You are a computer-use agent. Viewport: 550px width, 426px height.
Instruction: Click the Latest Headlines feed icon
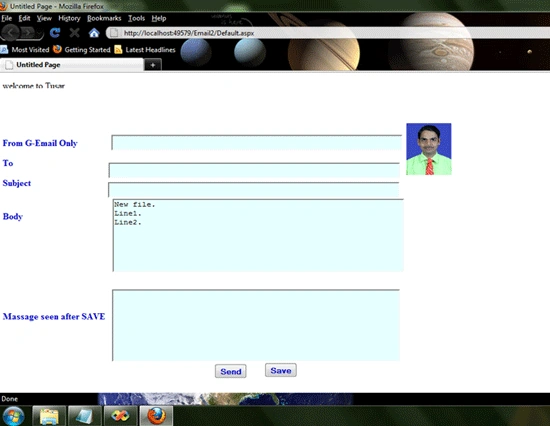[x=118, y=49]
